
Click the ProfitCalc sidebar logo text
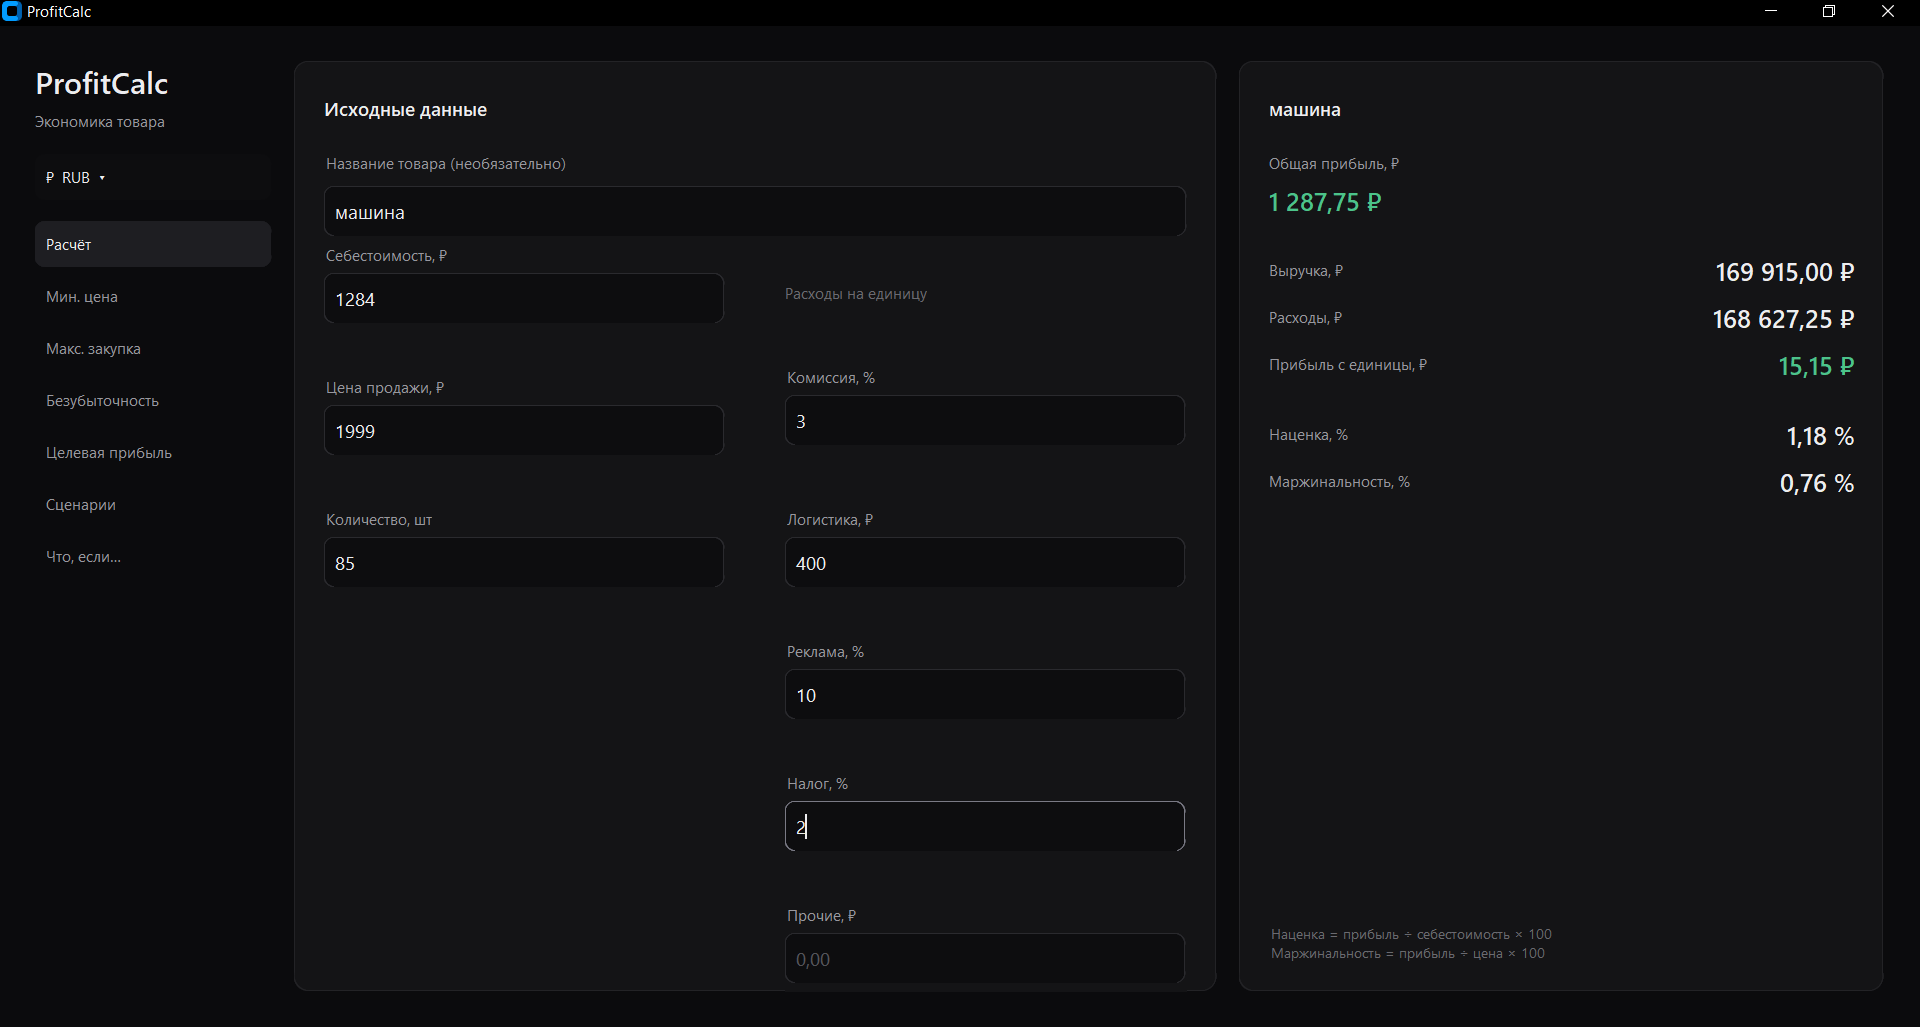tap(102, 84)
